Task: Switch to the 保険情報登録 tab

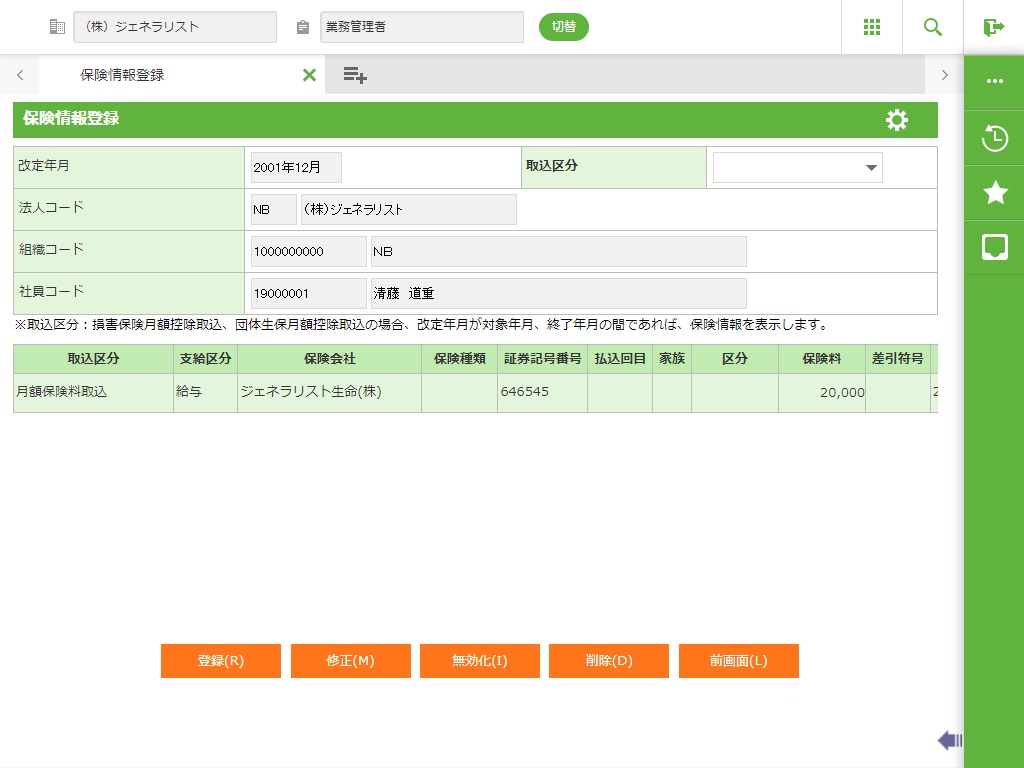Action: tap(122, 75)
